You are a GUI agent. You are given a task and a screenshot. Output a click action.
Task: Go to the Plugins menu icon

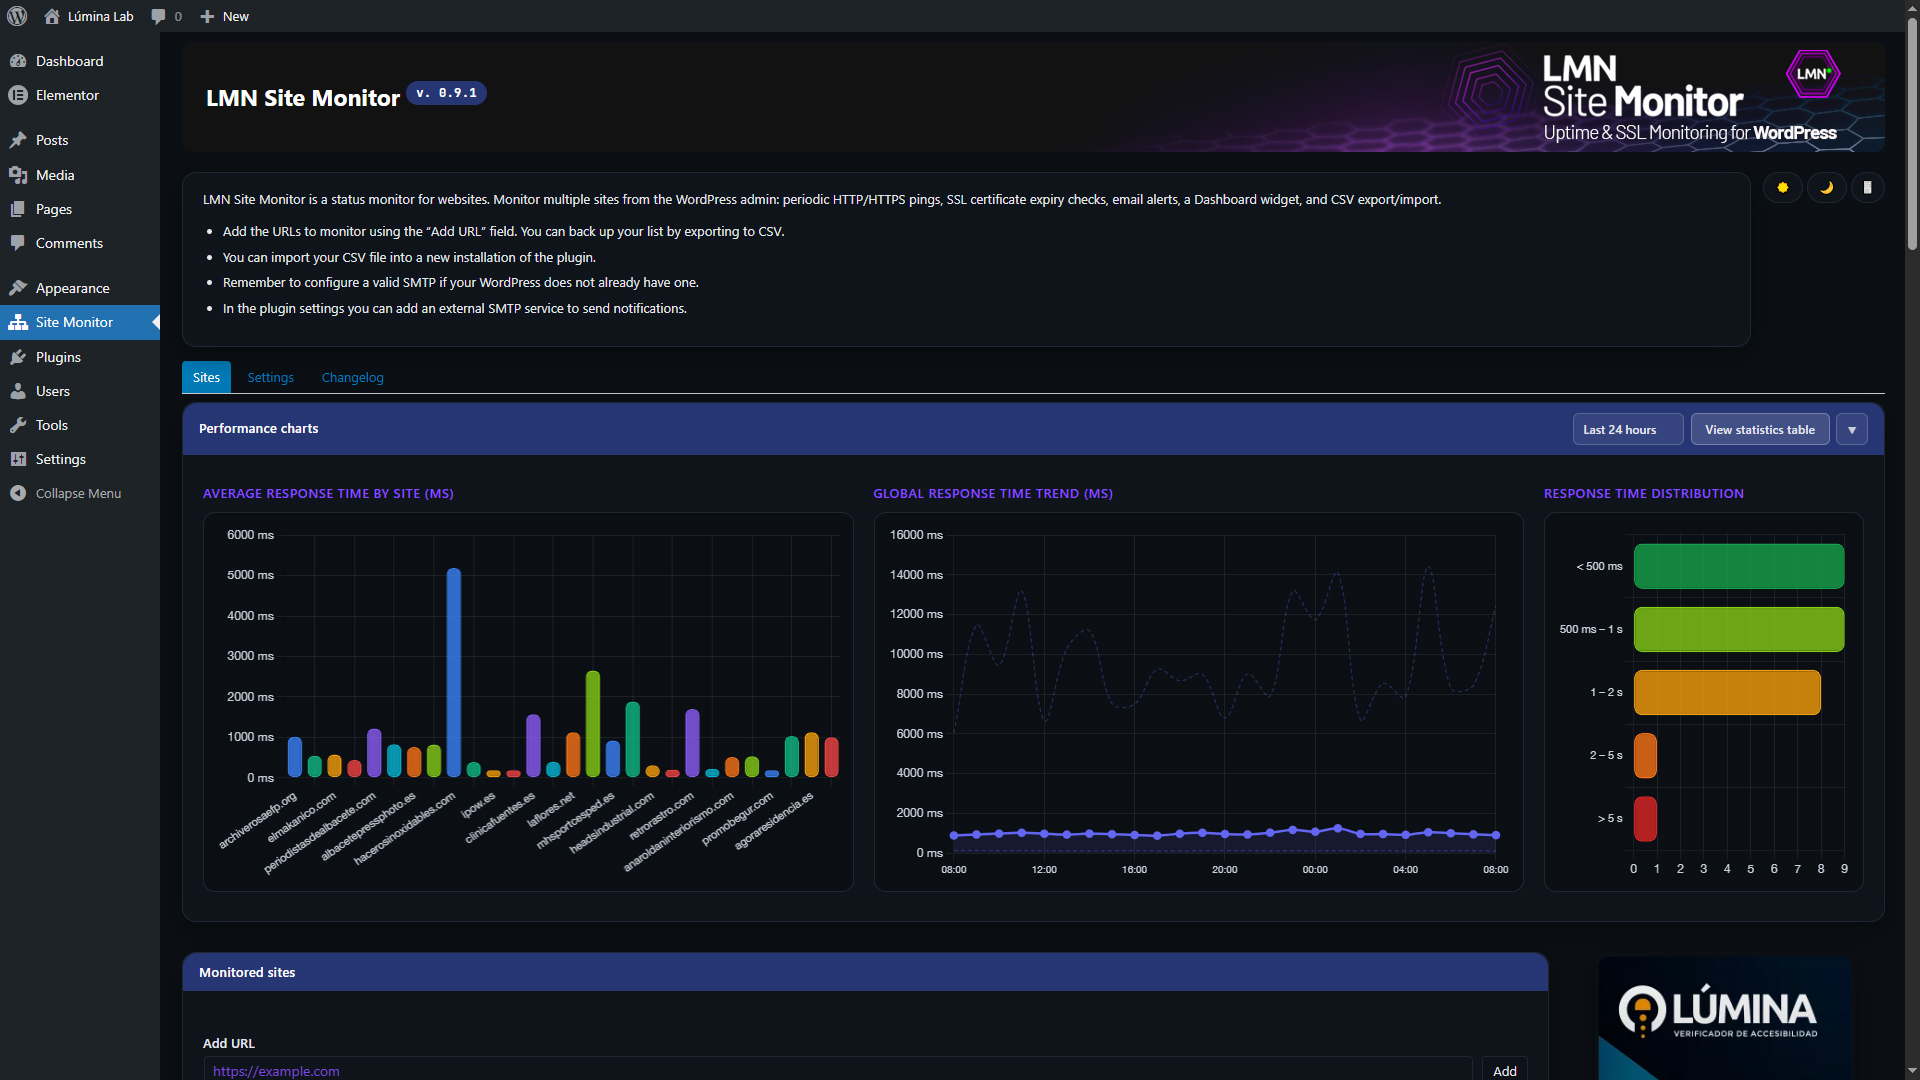(x=18, y=357)
